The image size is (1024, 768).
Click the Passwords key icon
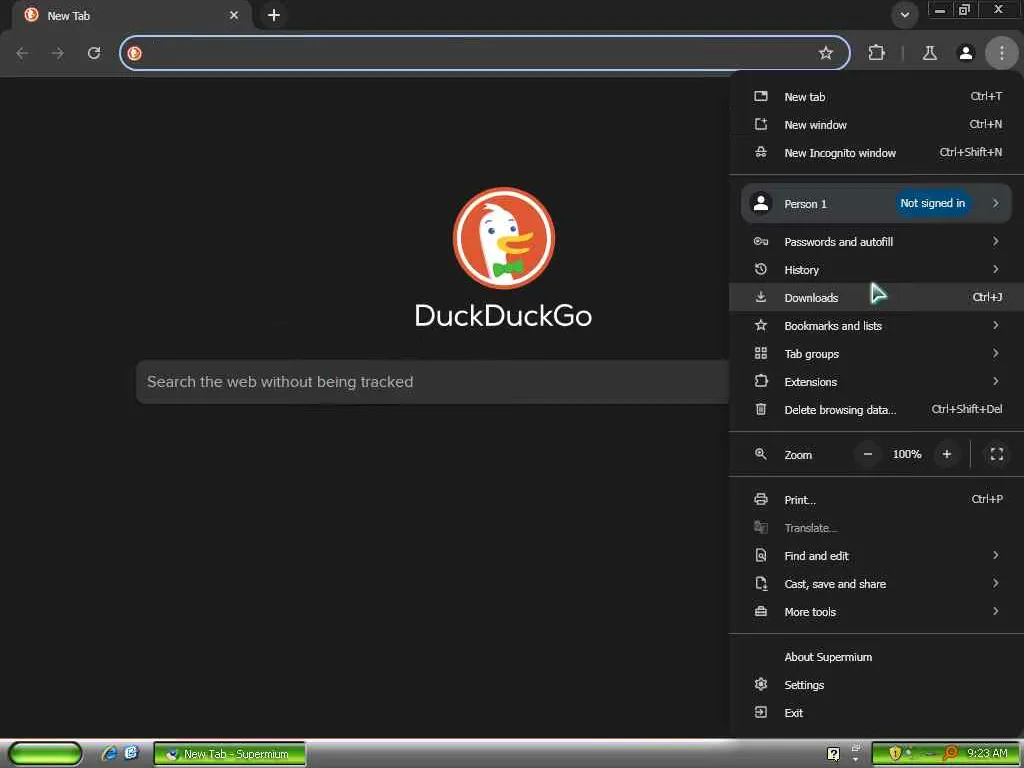pyautogui.click(x=761, y=241)
